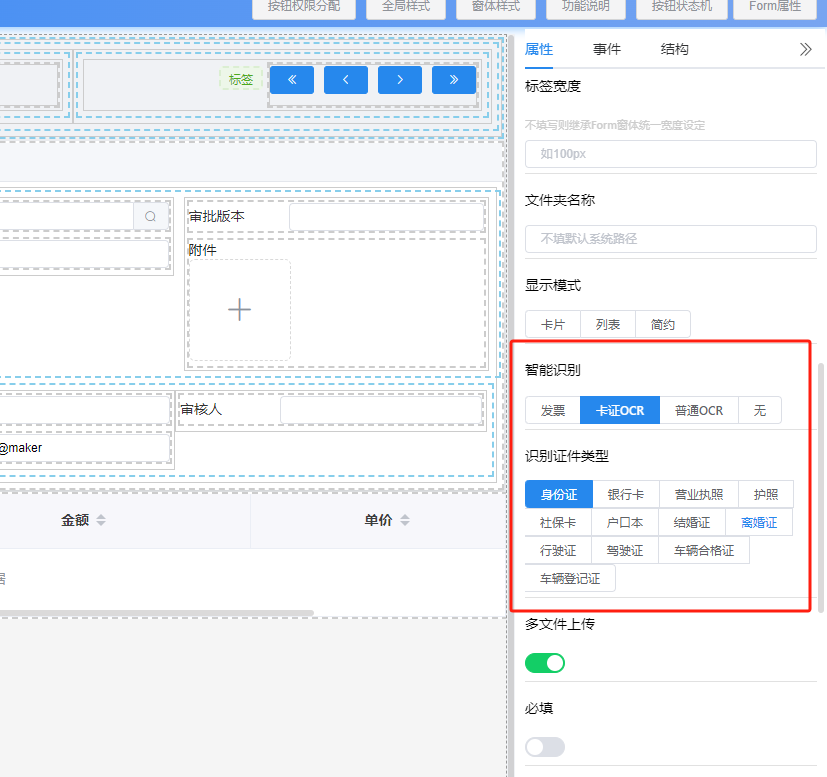This screenshot has height=777, width=827.
Task: Switch to the 属性 tab
Action: pyautogui.click(x=539, y=50)
